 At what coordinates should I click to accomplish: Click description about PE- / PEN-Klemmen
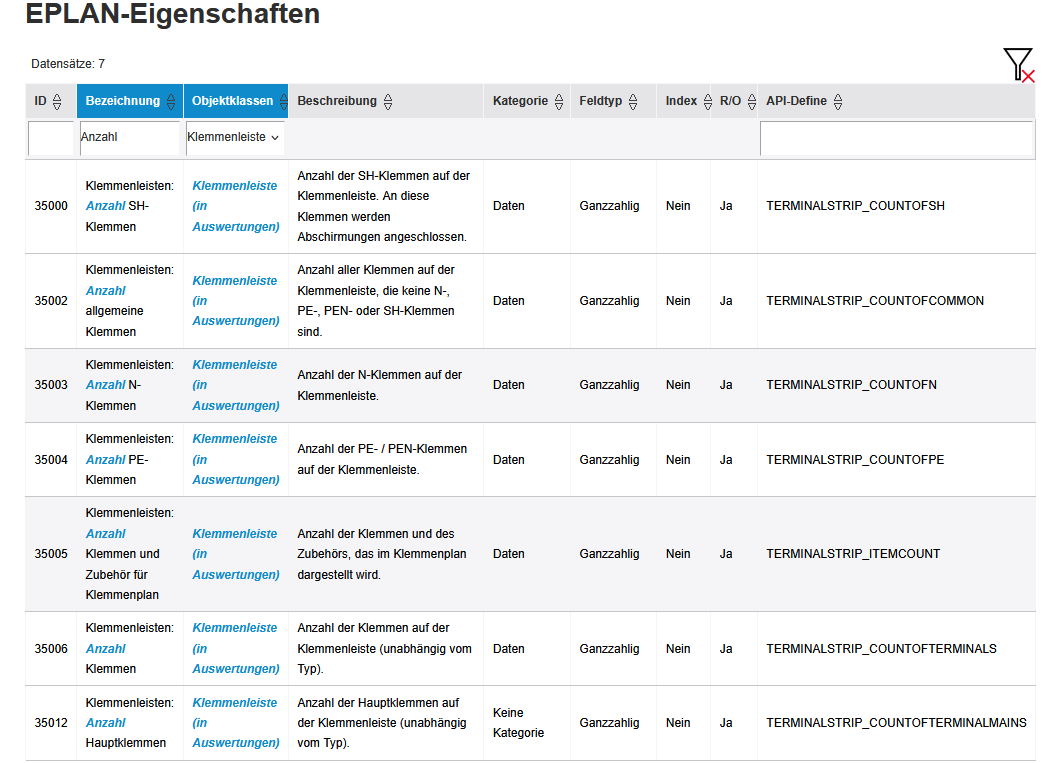(x=382, y=459)
